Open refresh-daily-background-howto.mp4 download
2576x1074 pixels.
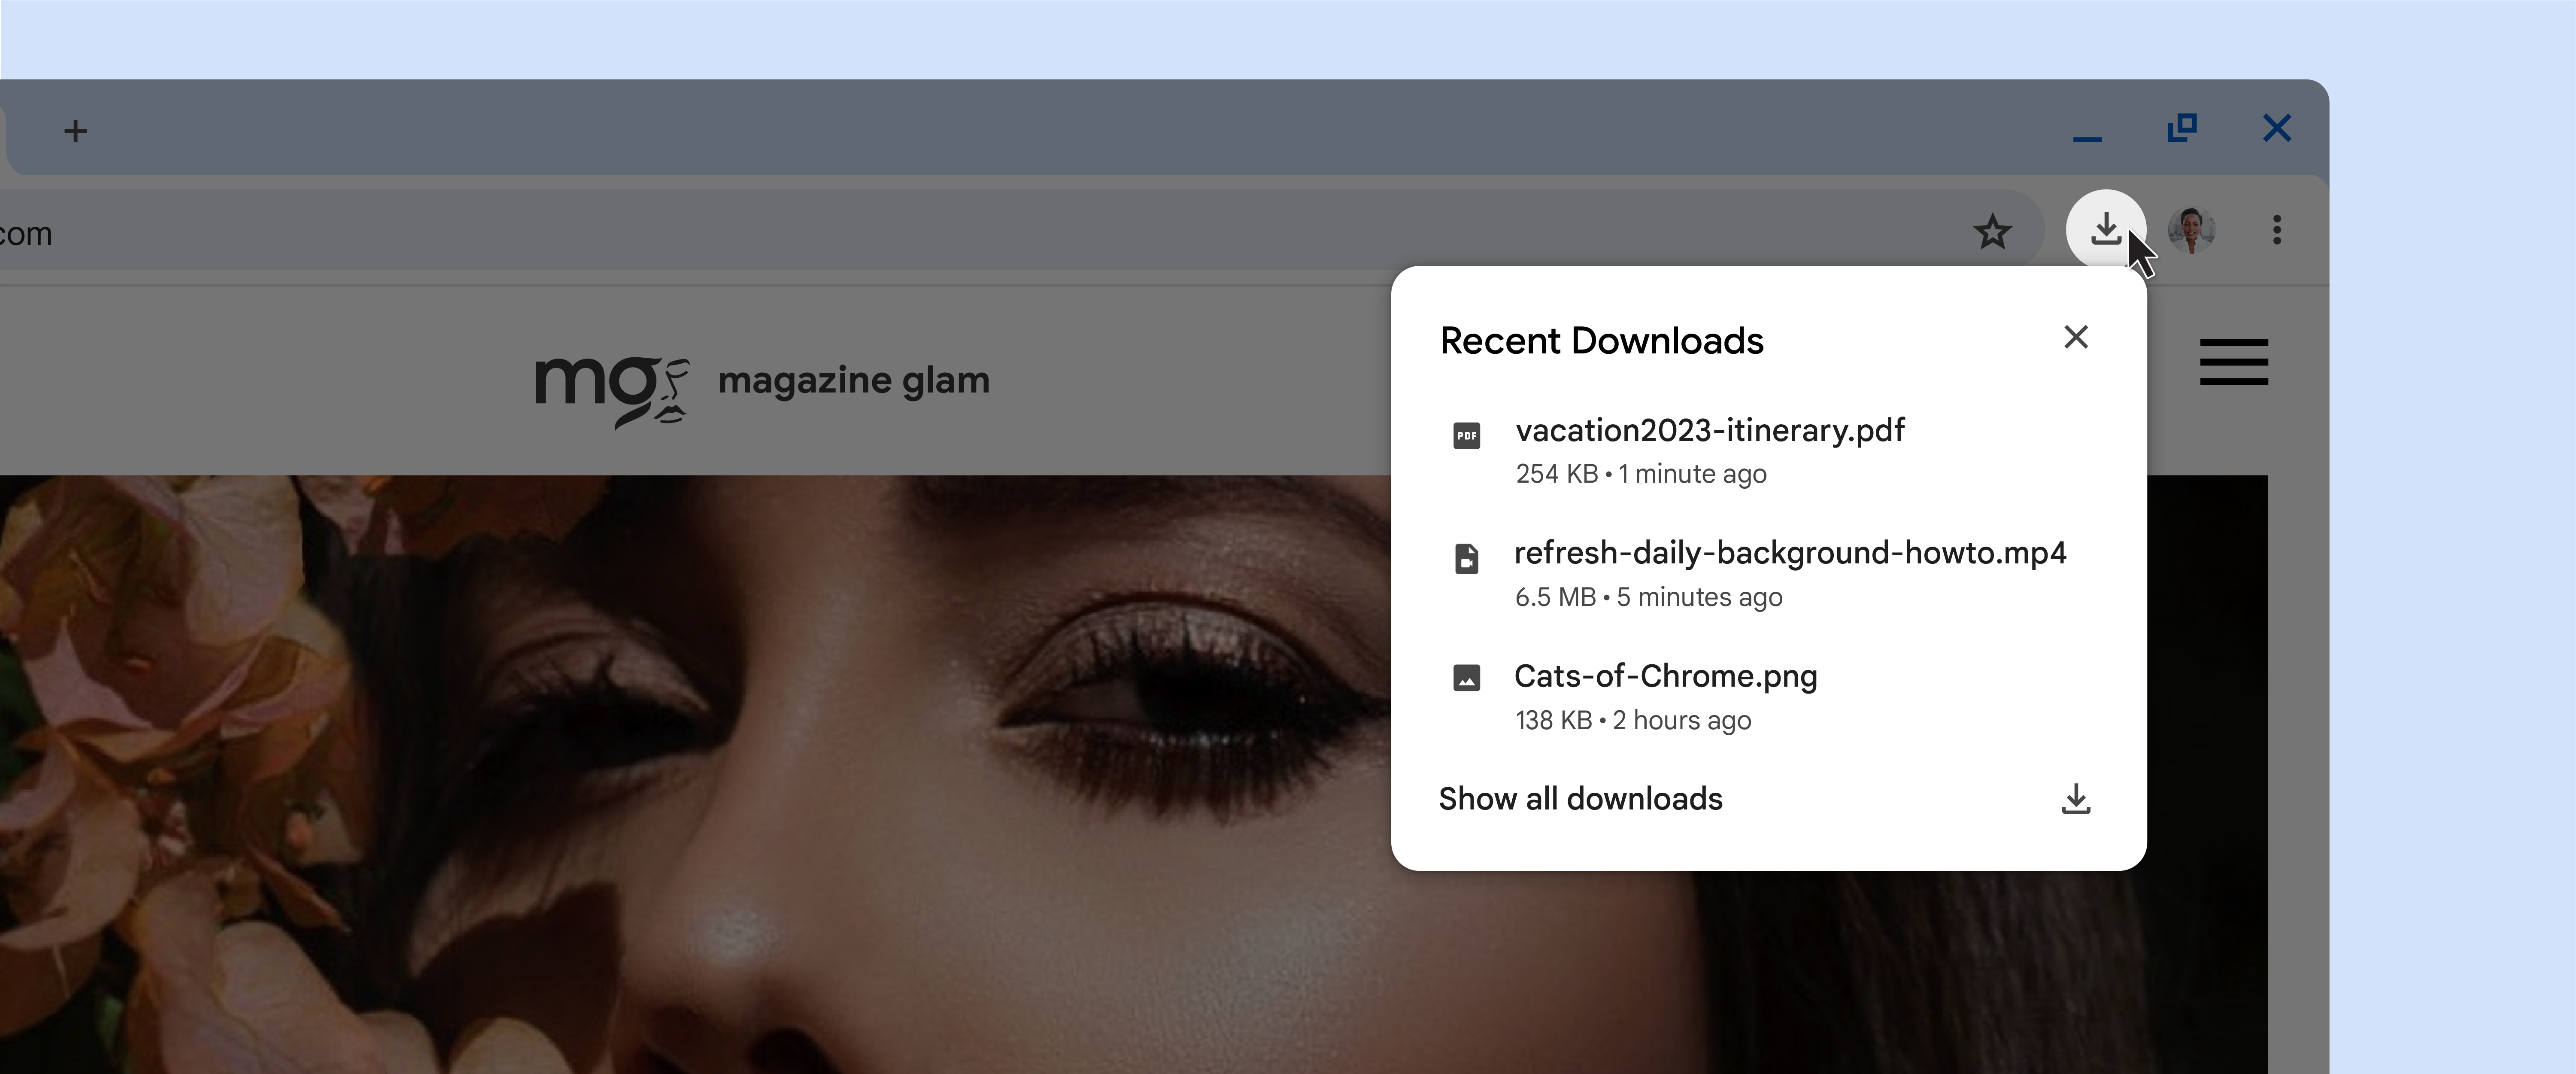pyautogui.click(x=1789, y=553)
